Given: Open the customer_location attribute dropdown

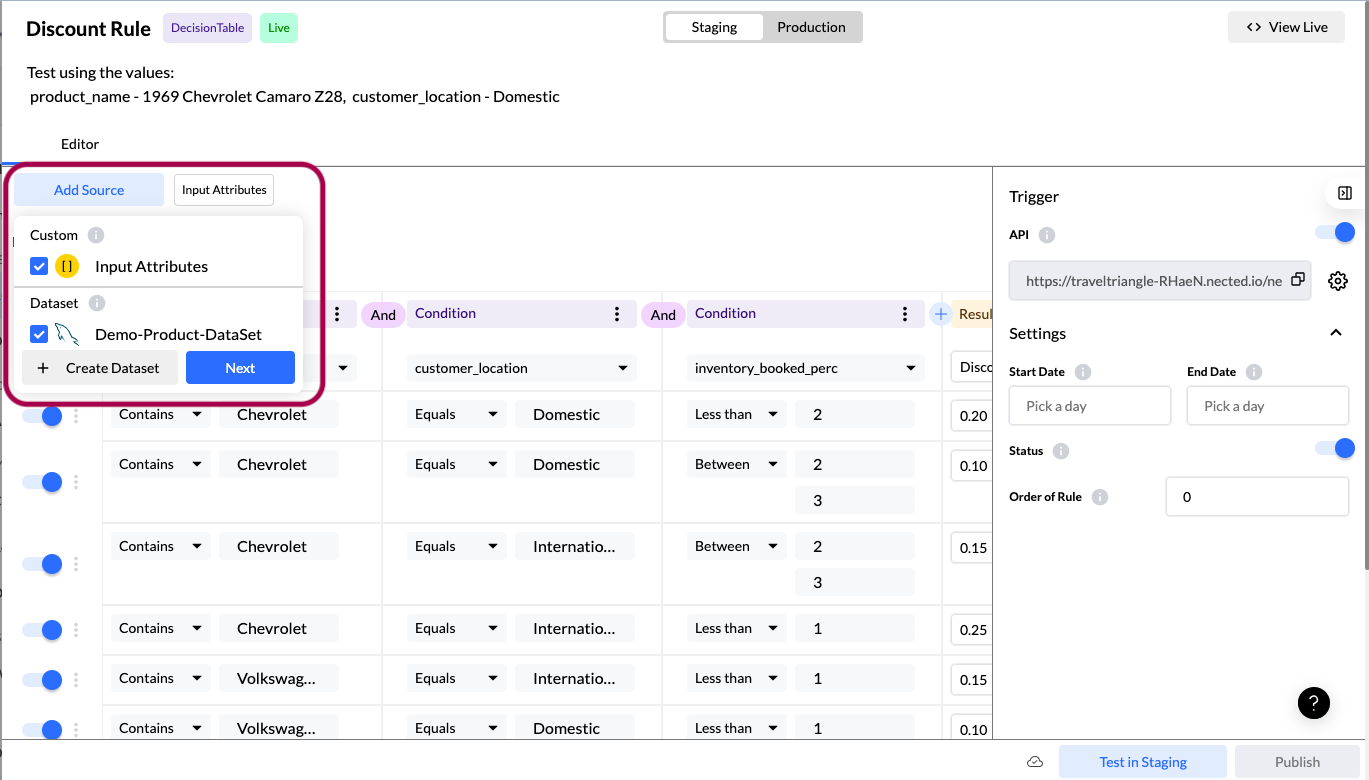Looking at the screenshot, I should point(521,368).
